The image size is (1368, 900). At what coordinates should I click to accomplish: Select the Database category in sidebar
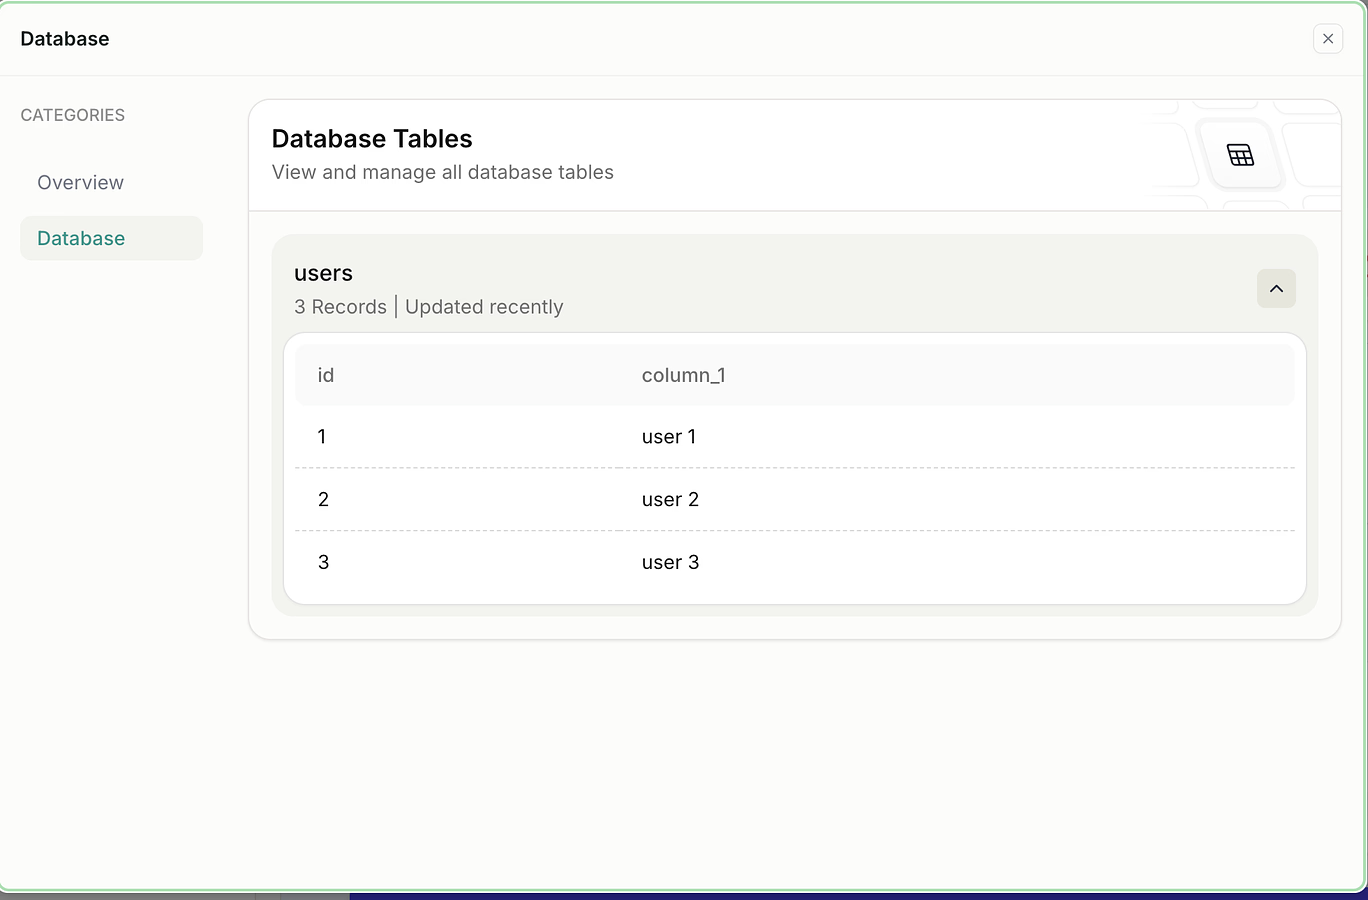(81, 239)
